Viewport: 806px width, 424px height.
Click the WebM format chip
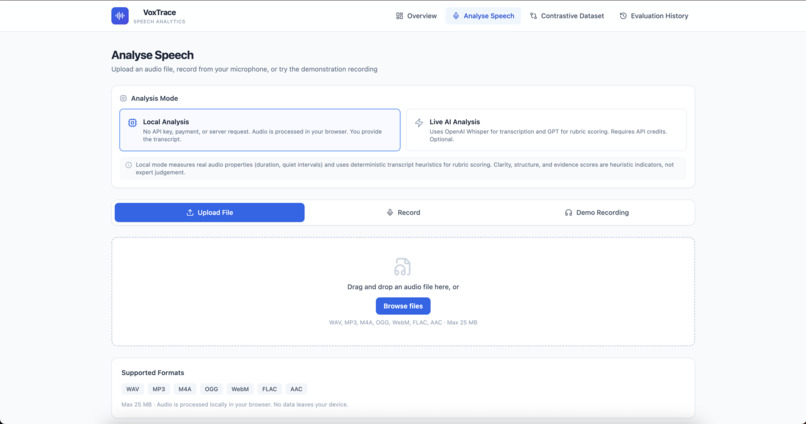(240, 389)
